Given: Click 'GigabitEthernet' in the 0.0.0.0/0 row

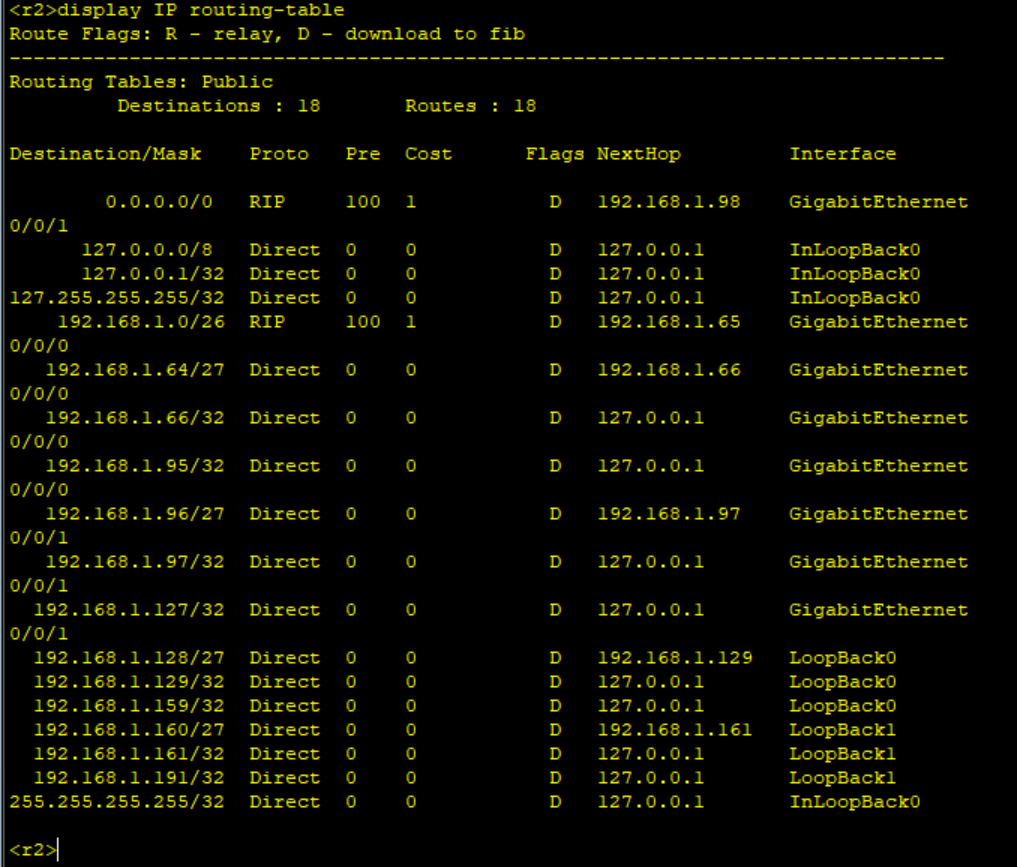Looking at the screenshot, I should click(879, 202).
